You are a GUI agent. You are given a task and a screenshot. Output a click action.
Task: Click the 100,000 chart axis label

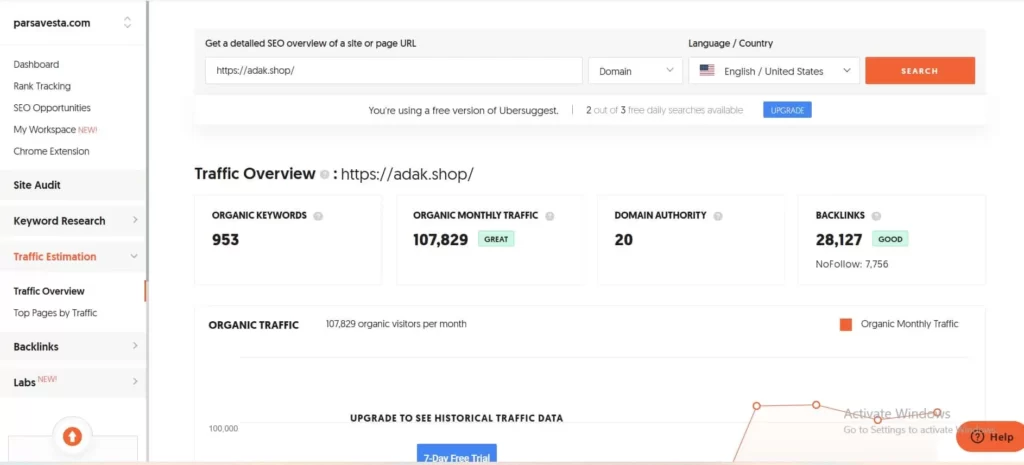(x=223, y=428)
